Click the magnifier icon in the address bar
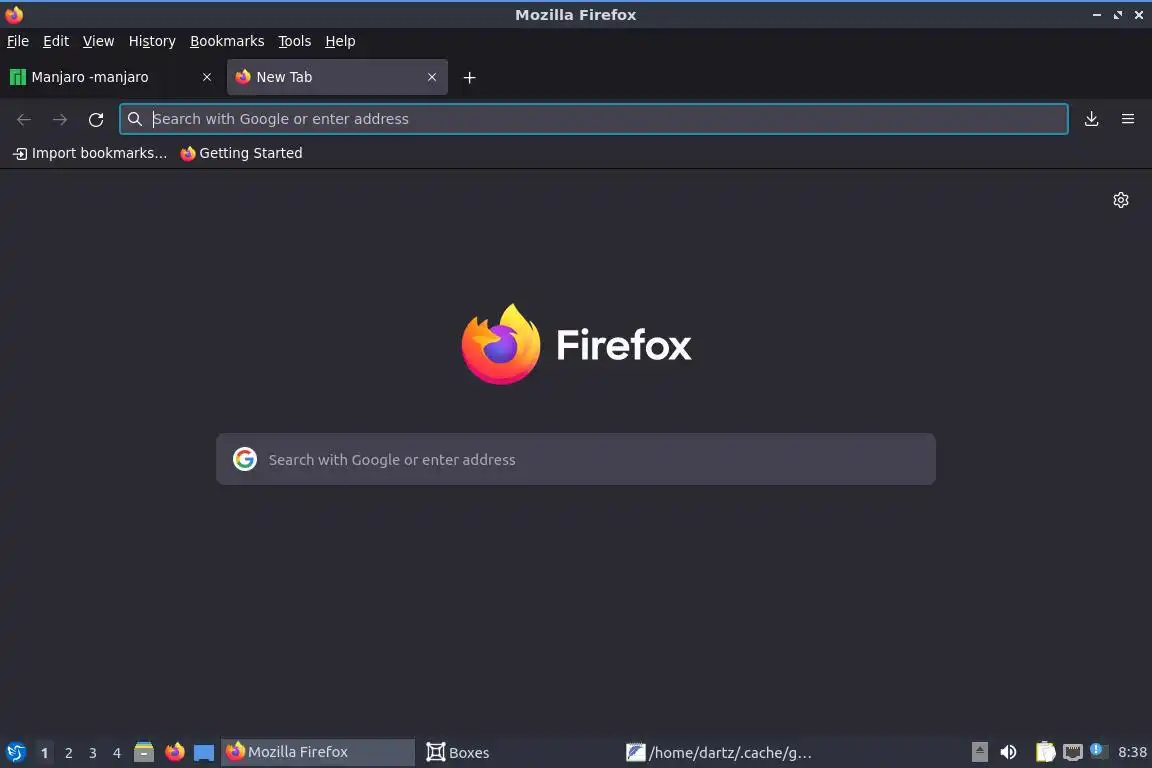The image size is (1152, 768). [x=134, y=119]
